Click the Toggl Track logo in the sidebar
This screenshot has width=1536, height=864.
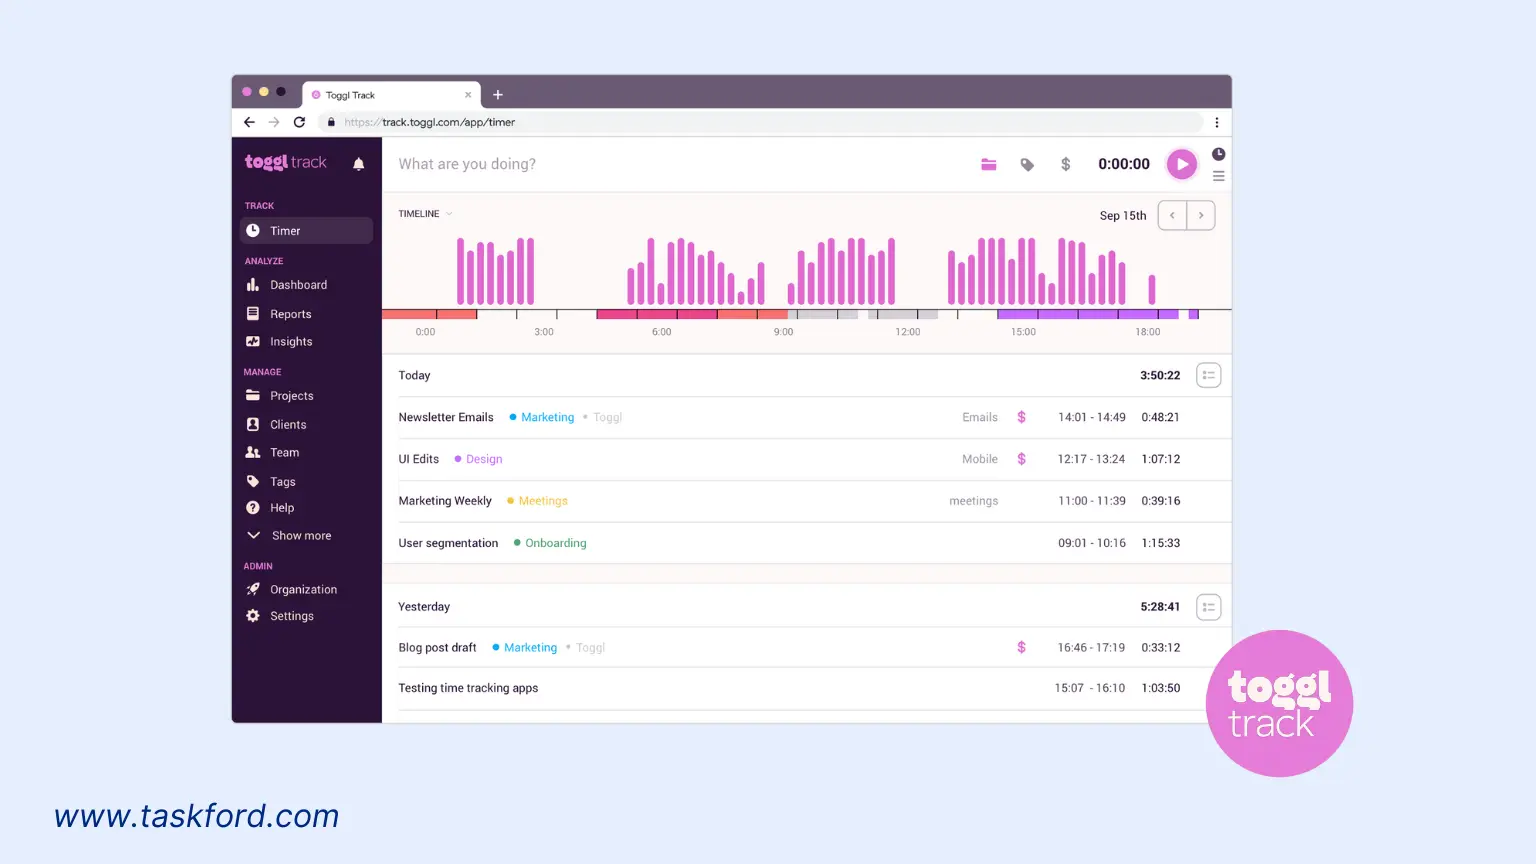pos(286,162)
